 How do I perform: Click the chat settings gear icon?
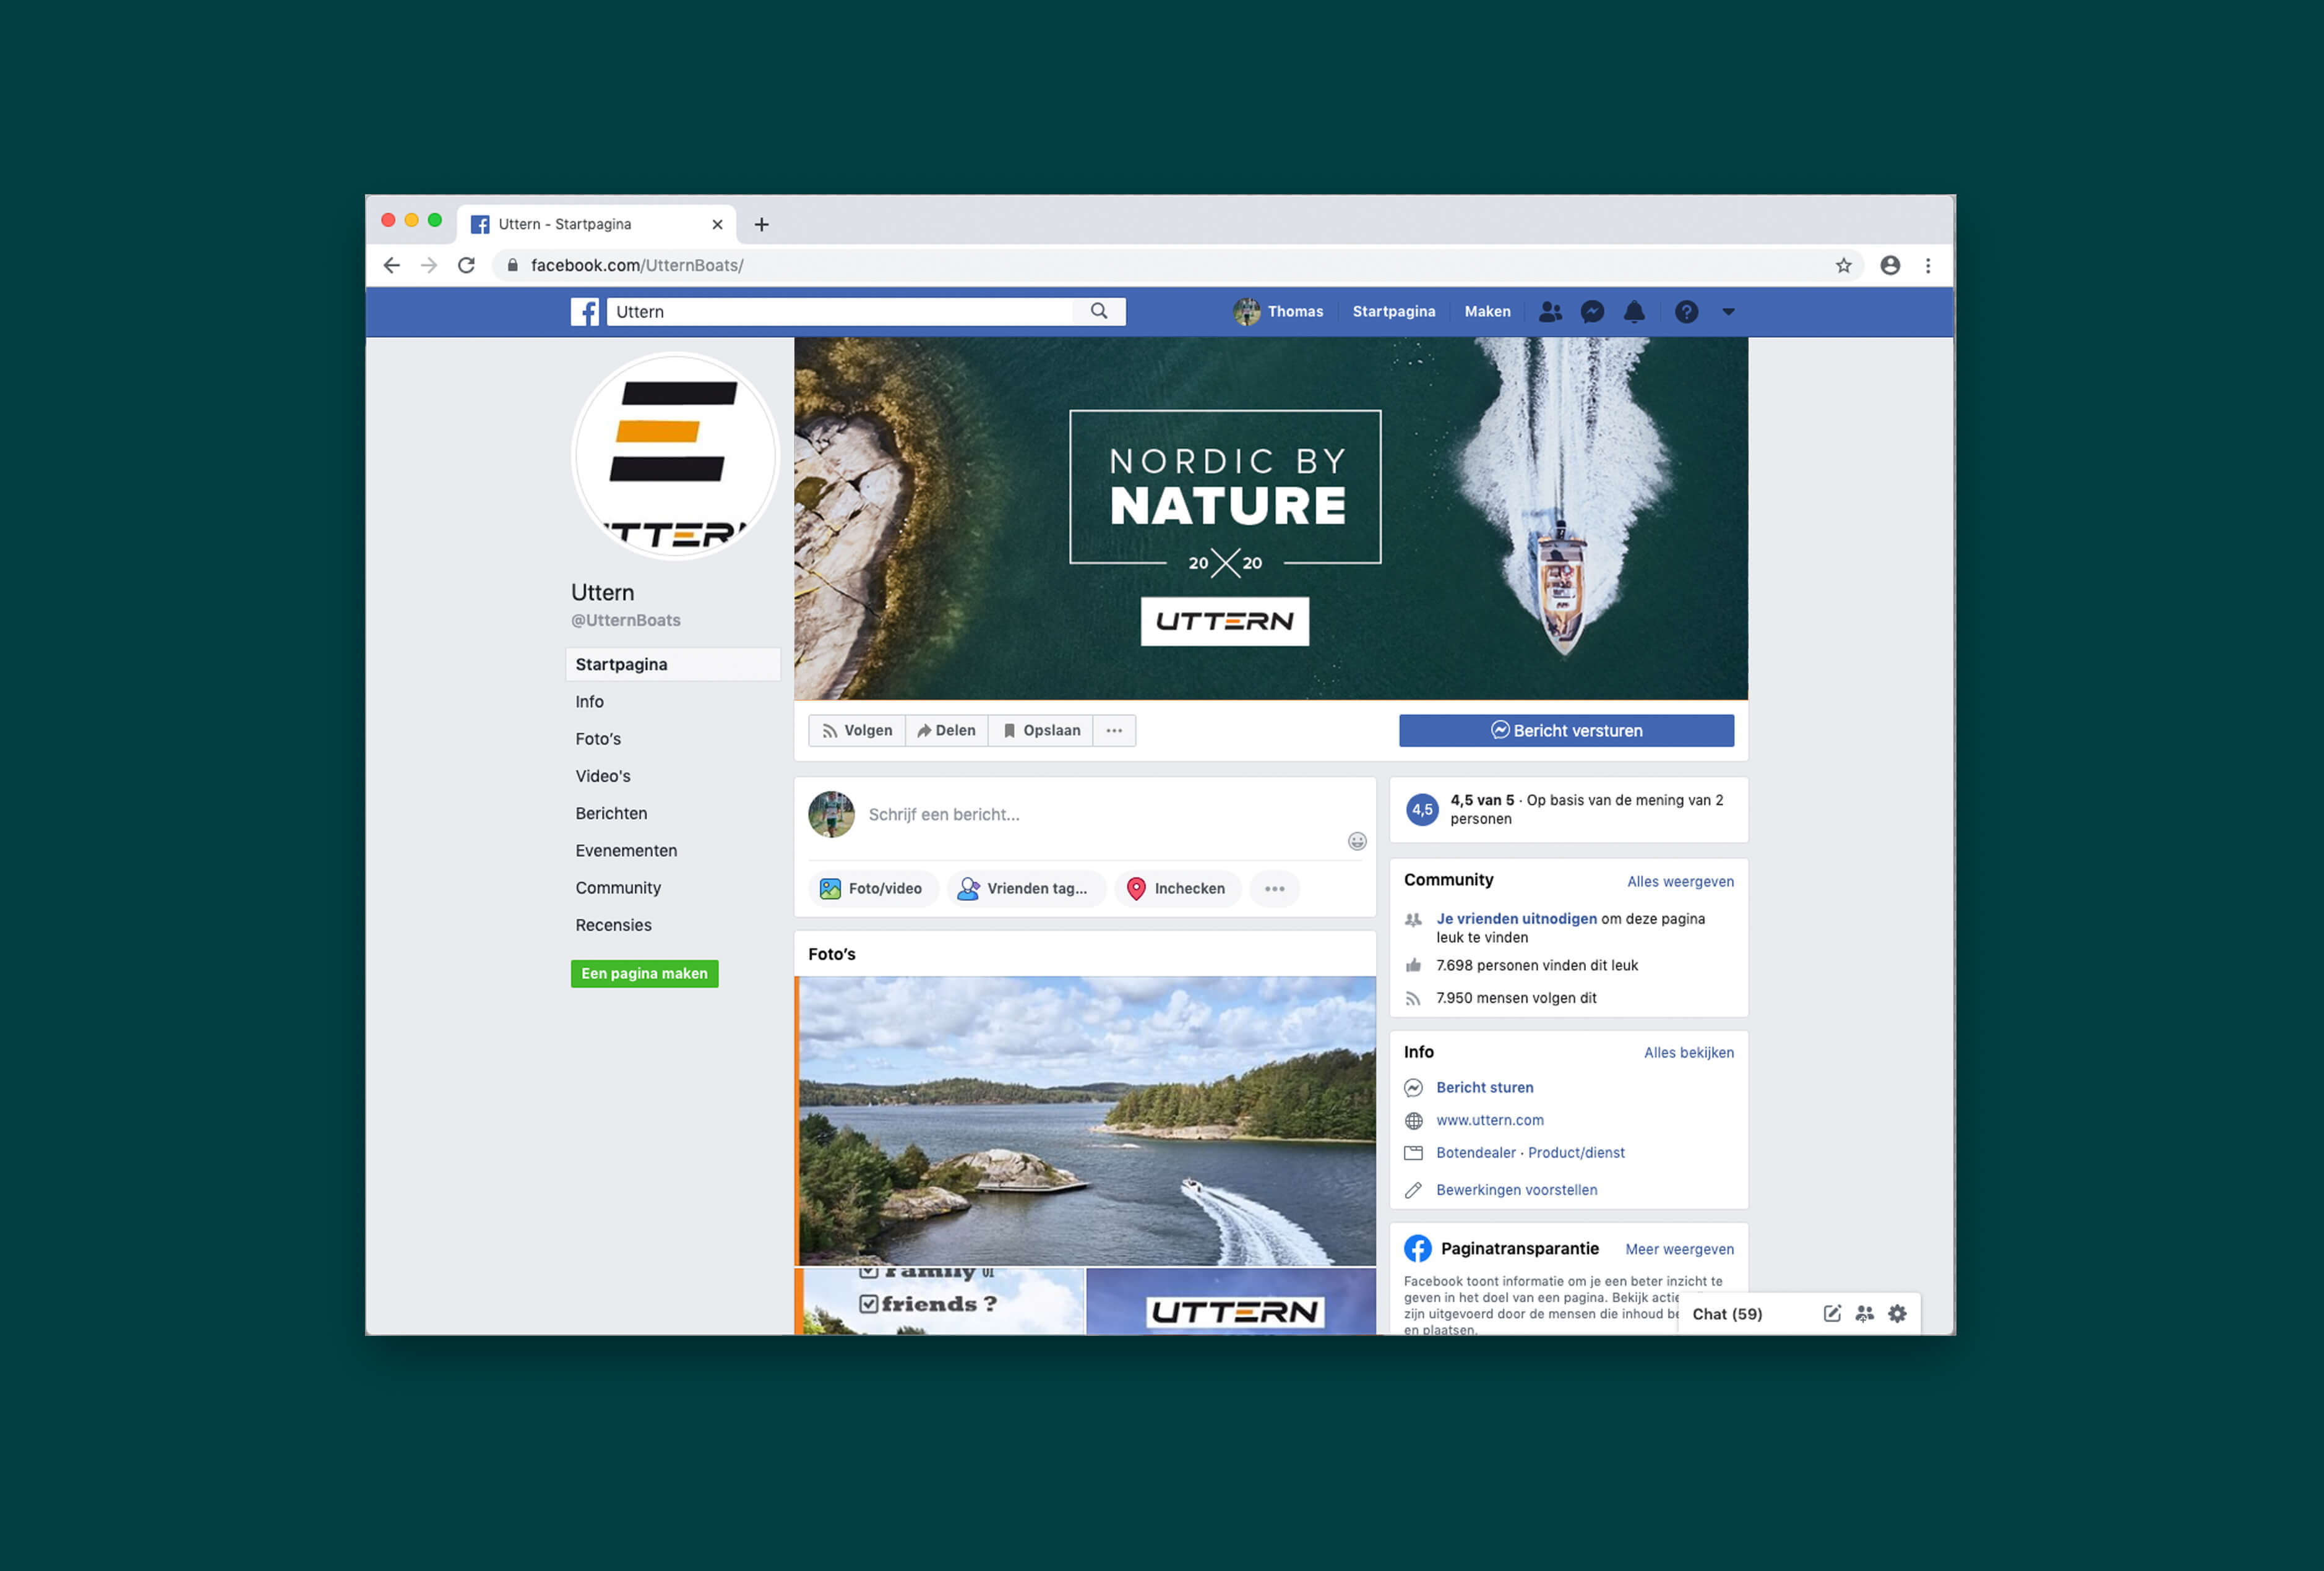1897,1314
